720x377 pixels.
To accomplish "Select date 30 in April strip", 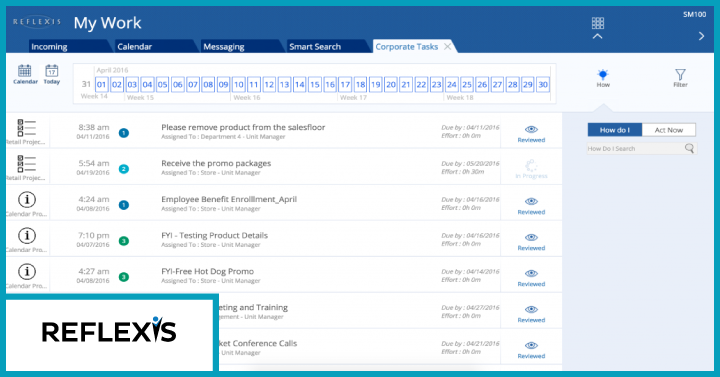I will [543, 84].
